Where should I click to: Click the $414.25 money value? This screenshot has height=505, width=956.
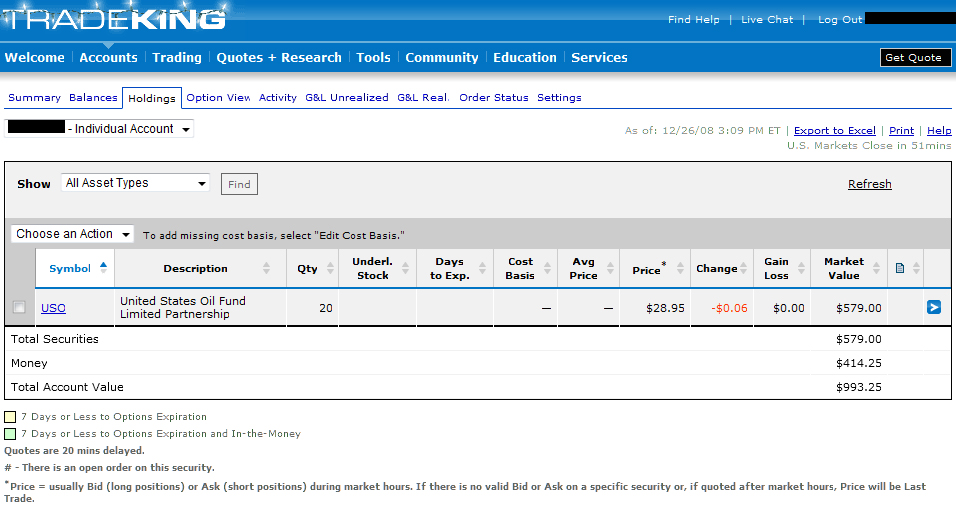click(x=858, y=363)
